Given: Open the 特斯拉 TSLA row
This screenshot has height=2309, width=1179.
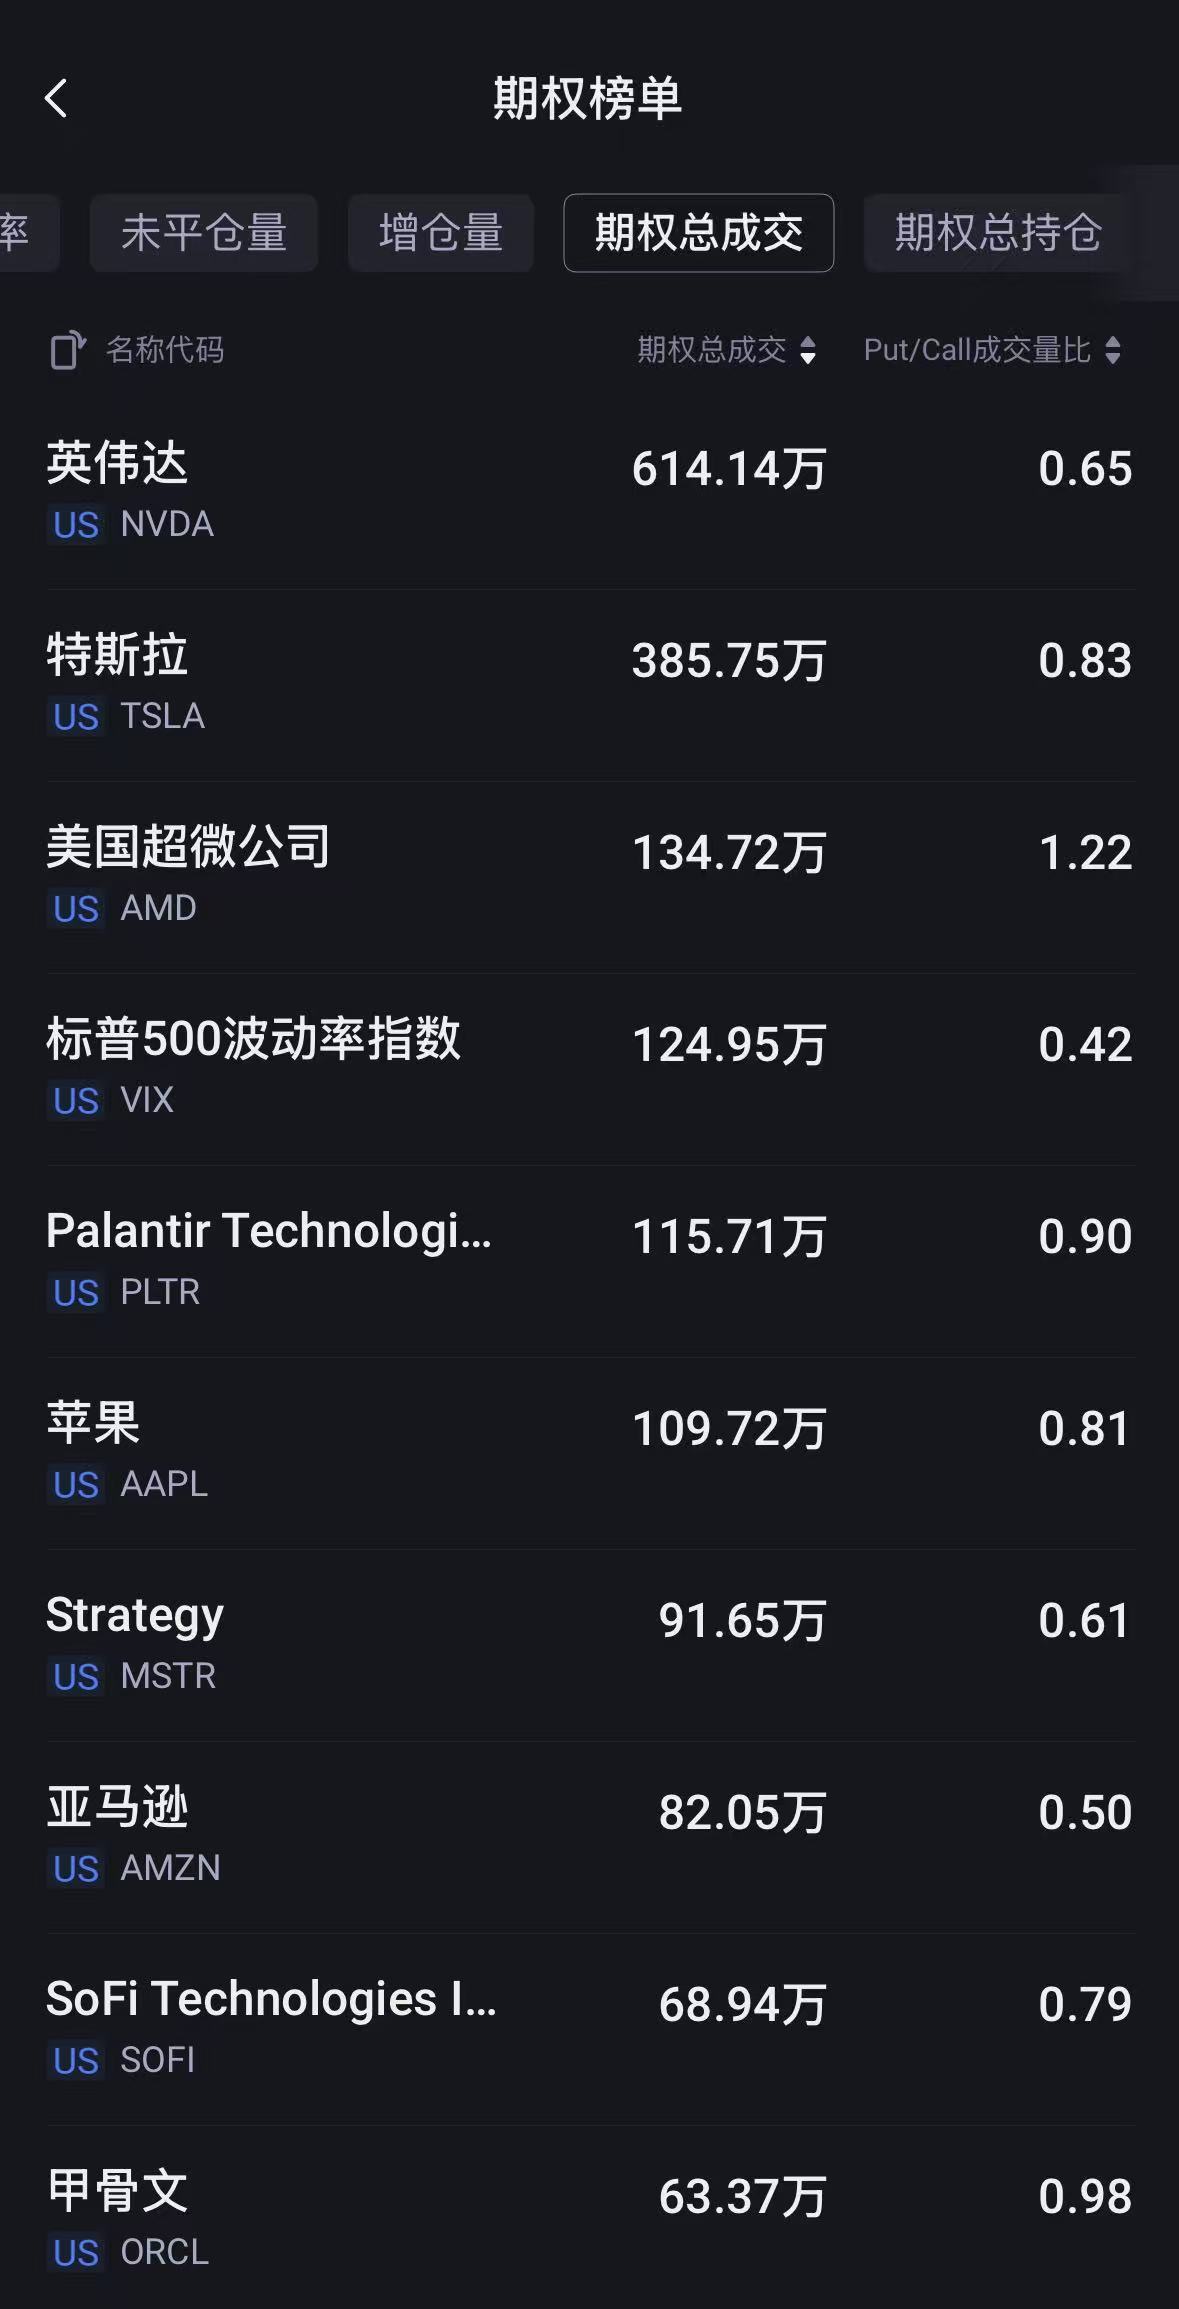Looking at the screenshot, I should 589,684.
